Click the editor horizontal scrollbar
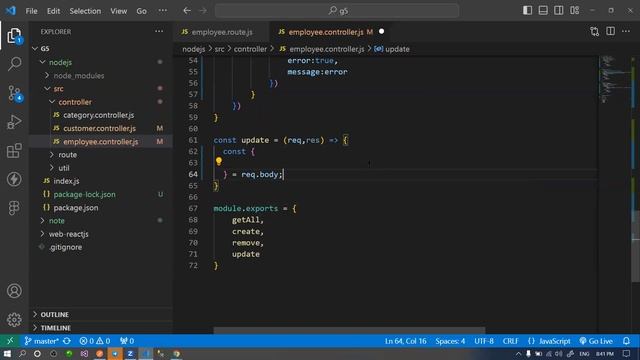This screenshot has height=360, width=640. pos(349,330)
